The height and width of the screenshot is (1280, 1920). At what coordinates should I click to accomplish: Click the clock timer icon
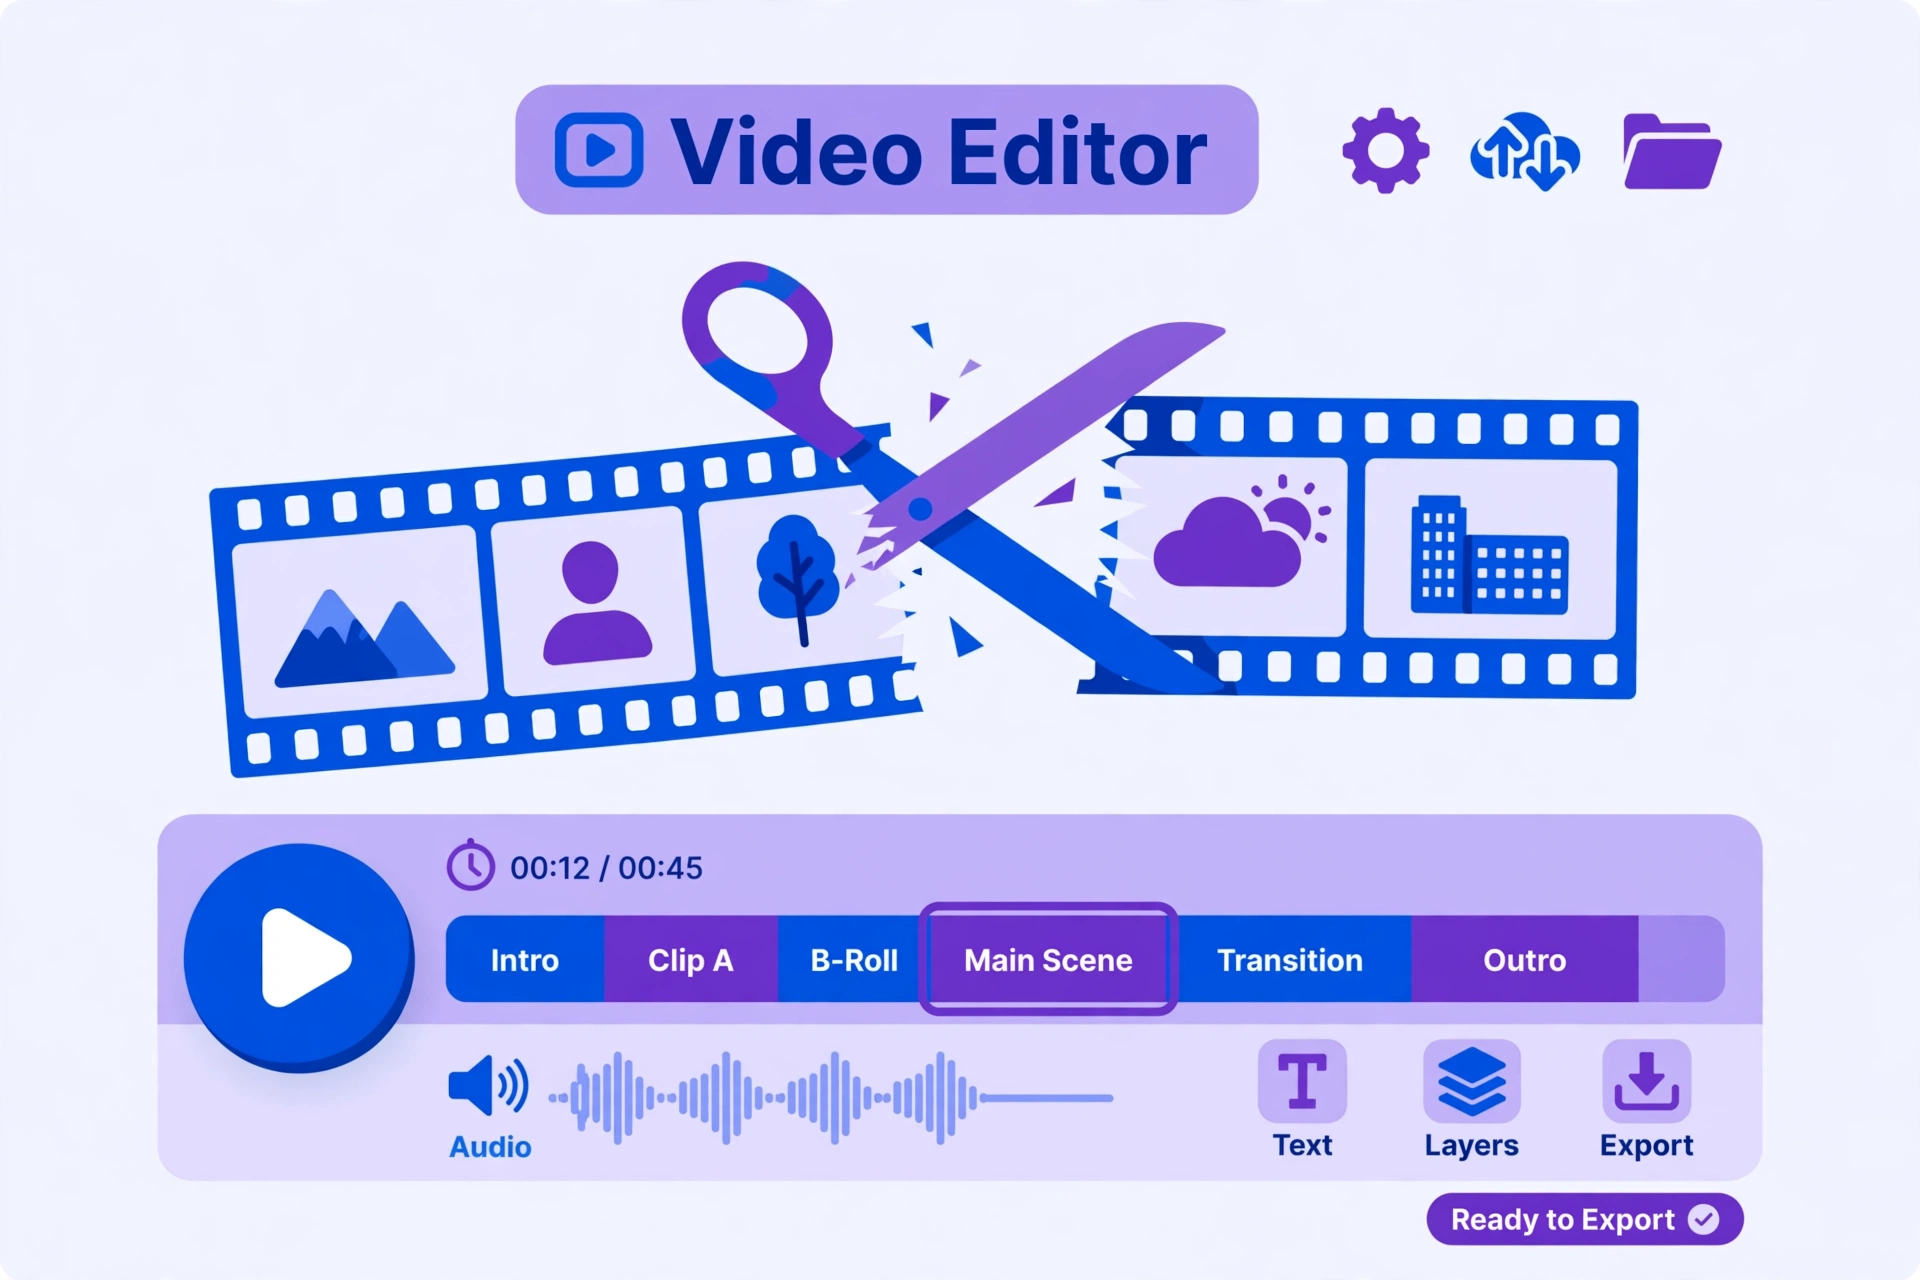470,865
